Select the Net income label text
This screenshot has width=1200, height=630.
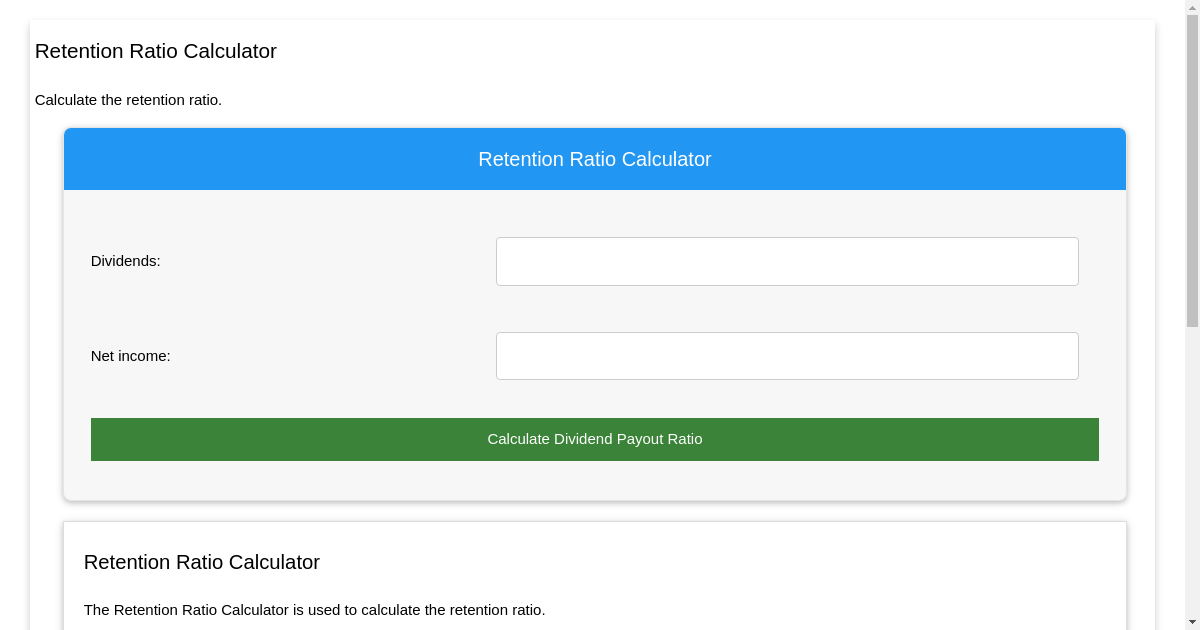pyautogui.click(x=130, y=355)
